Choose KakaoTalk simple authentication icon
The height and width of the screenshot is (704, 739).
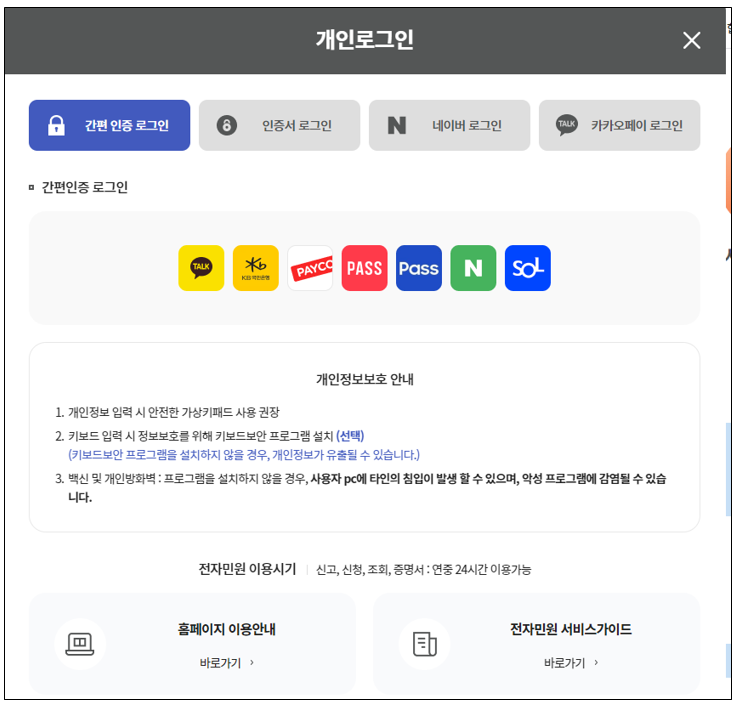coord(201,268)
